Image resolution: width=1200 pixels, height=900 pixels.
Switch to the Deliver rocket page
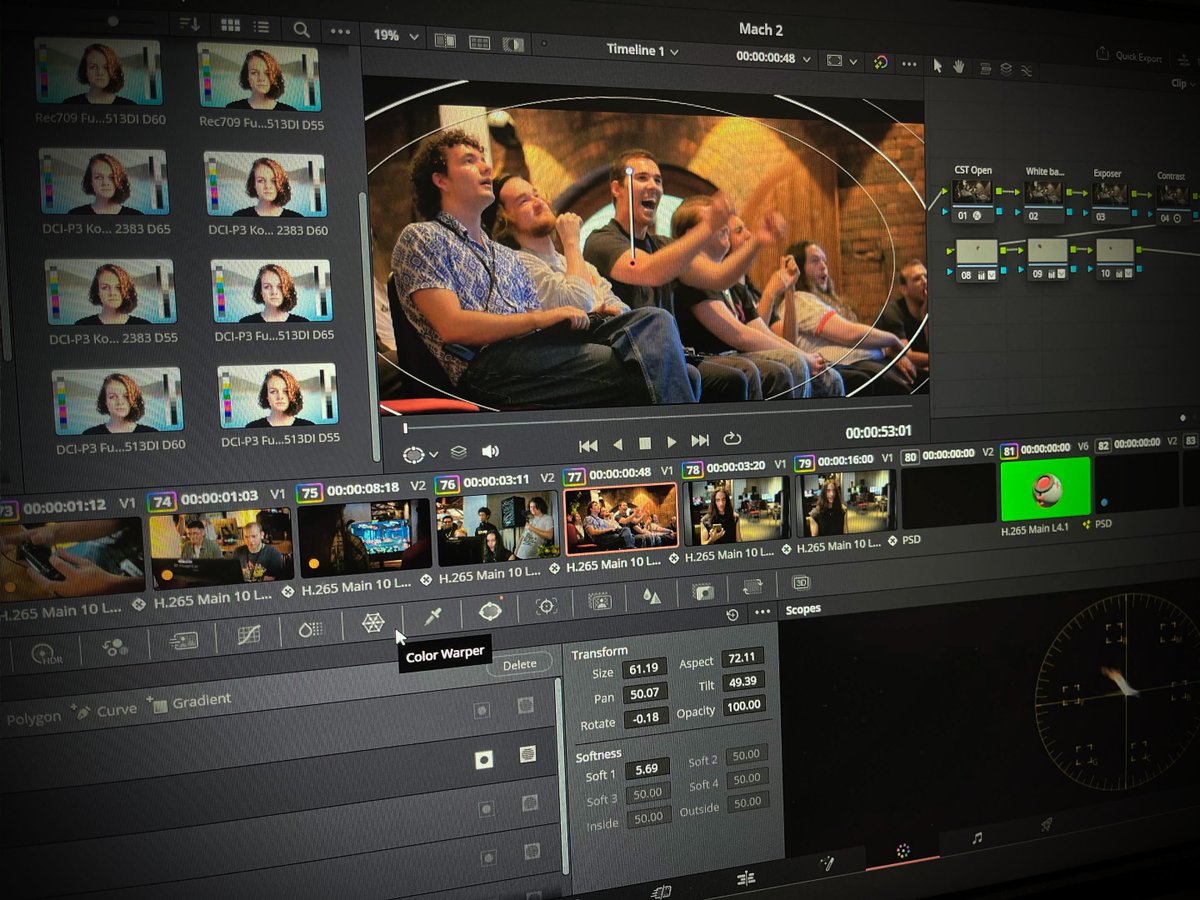(x=1046, y=825)
